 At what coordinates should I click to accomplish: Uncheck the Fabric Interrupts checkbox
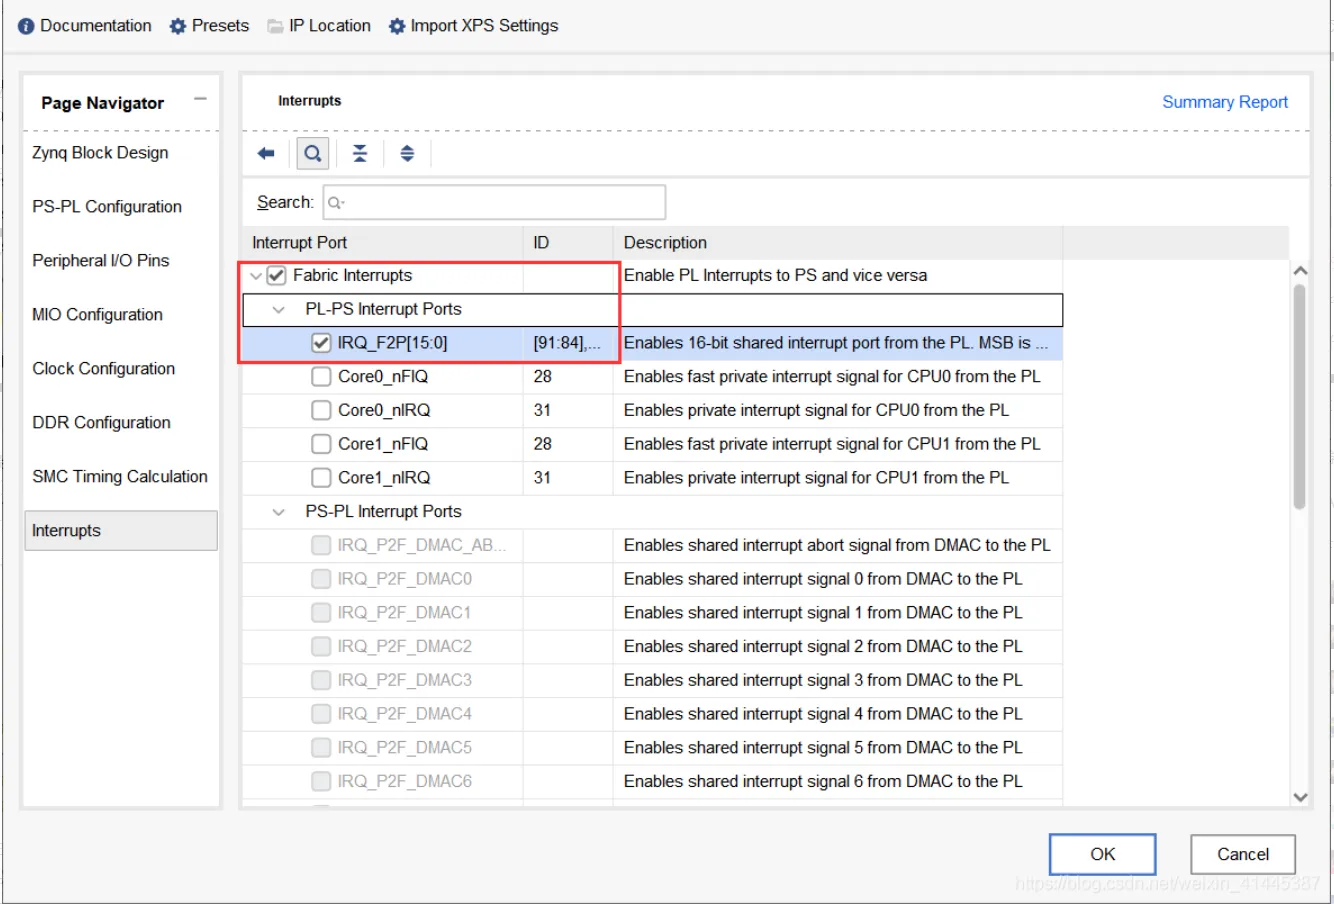tap(277, 276)
